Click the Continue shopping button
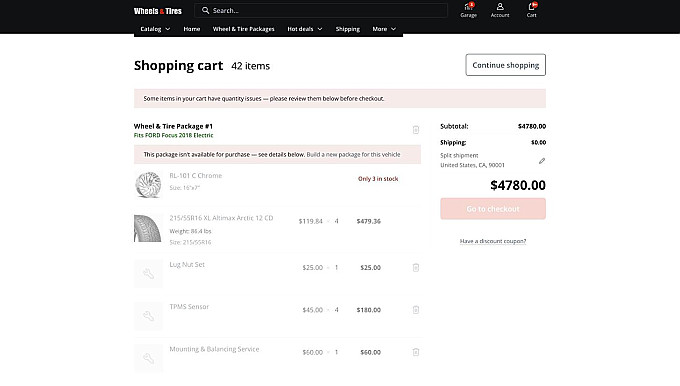 pyautogui.click(x=506, y=65)
